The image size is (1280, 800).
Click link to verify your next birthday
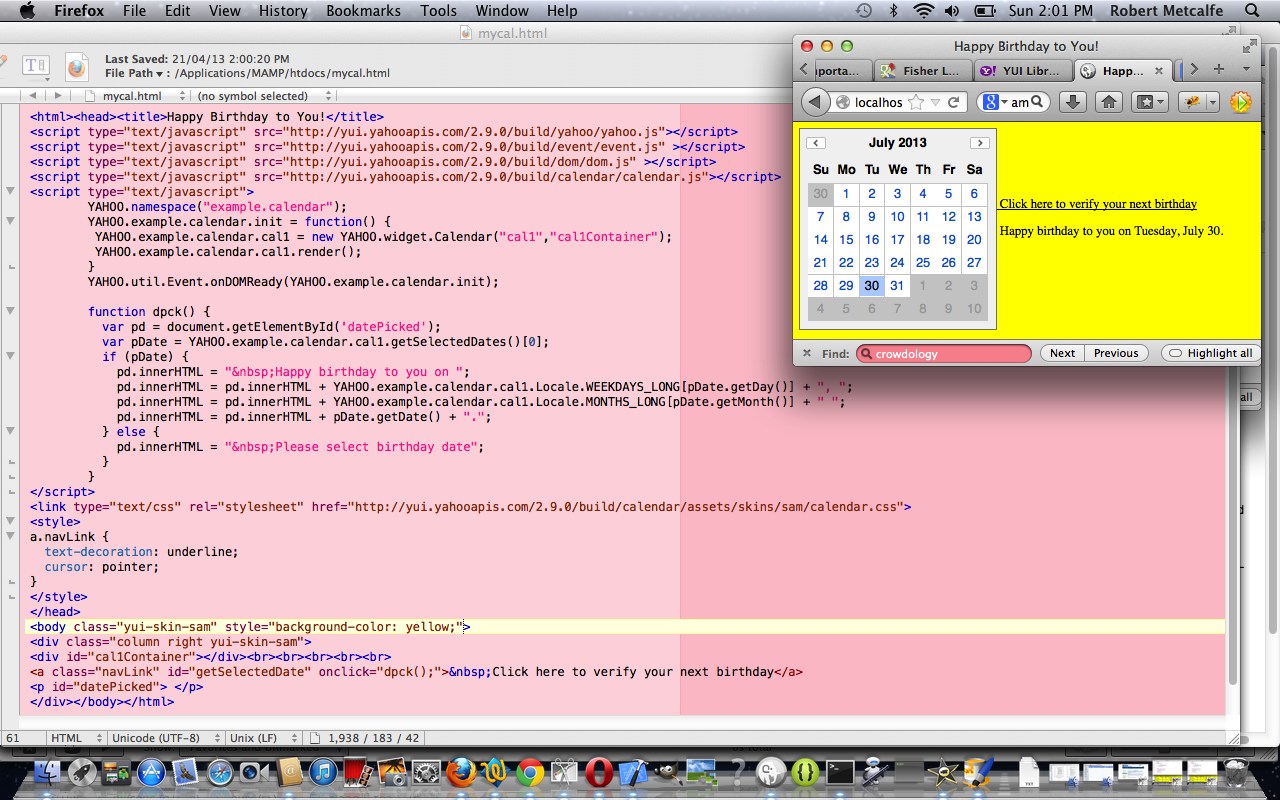pyautogui.click(x=1098, y=204)
